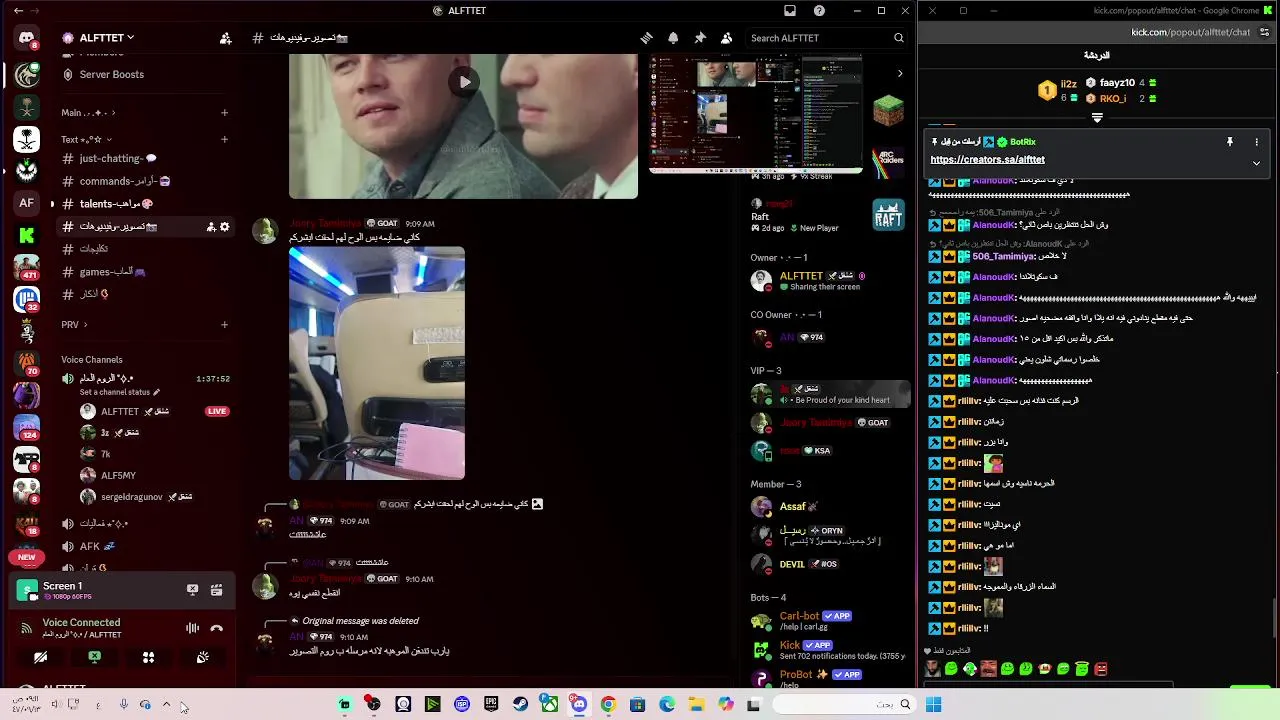
Task: Select Assaf in member list
Action: tap(828, 507)
